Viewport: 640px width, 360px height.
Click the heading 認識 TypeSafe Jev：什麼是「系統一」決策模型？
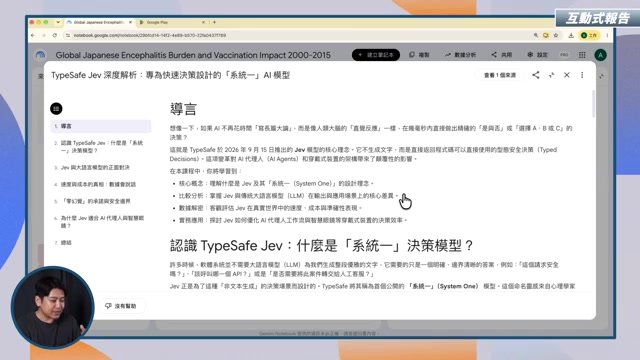pyautogui.click(x=322, y=246)
